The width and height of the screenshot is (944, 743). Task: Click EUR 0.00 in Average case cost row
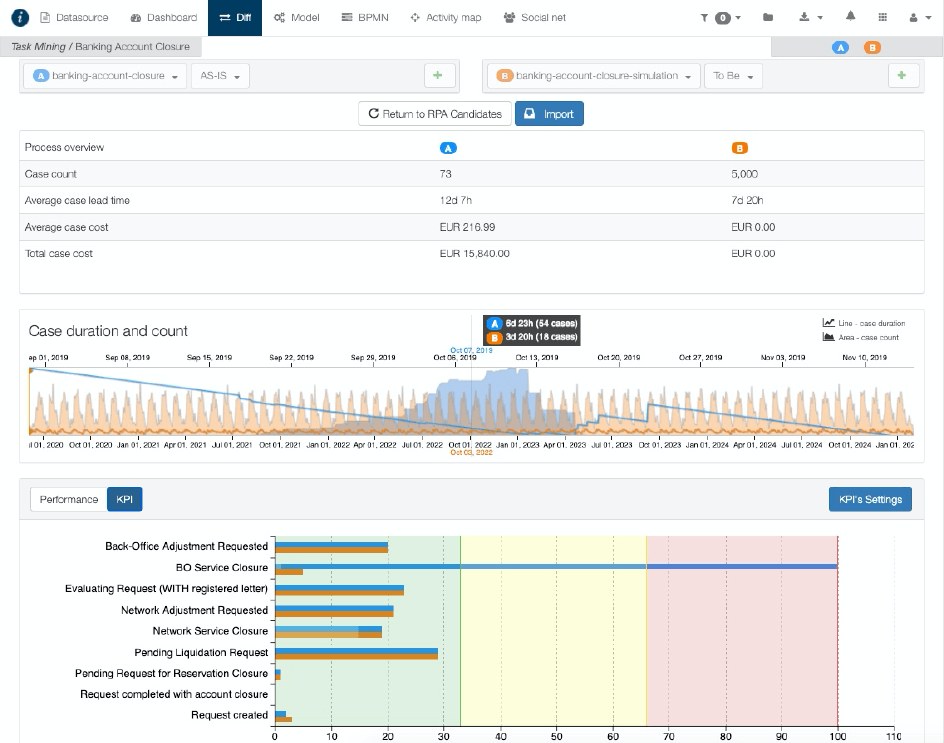pos(753,227)
